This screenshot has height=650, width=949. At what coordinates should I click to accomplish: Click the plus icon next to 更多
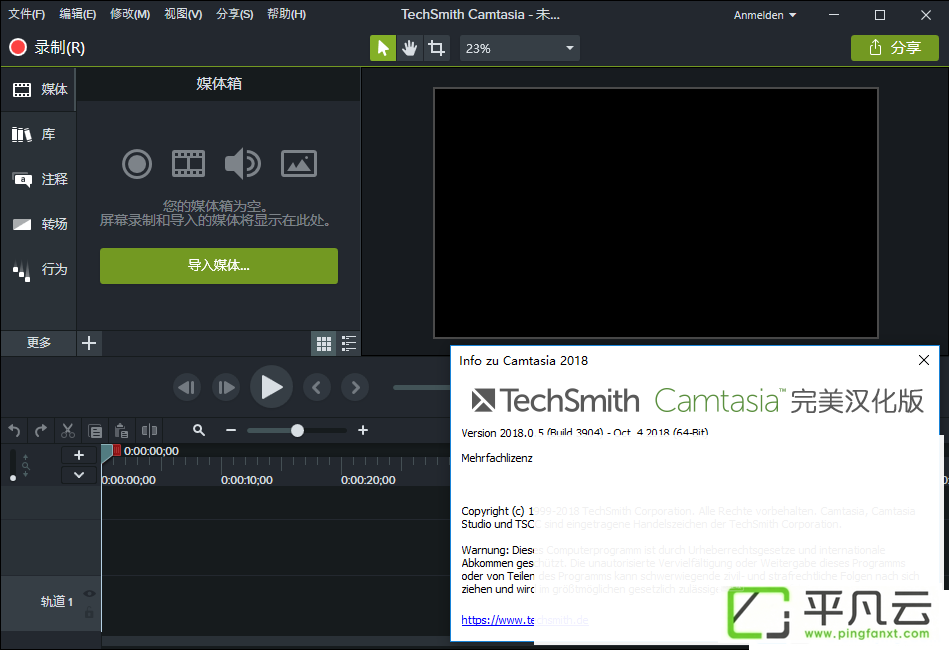[x=89, y=343]
